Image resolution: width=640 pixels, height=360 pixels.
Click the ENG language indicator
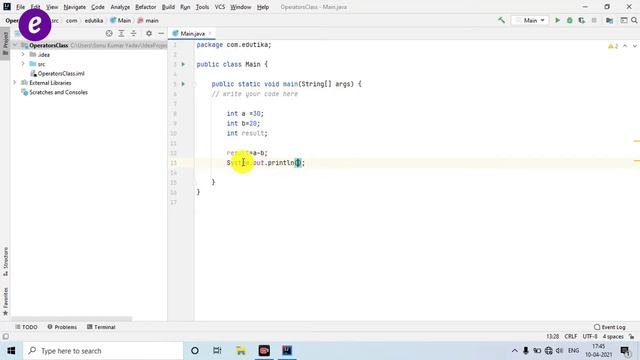[x=573, y=351]
